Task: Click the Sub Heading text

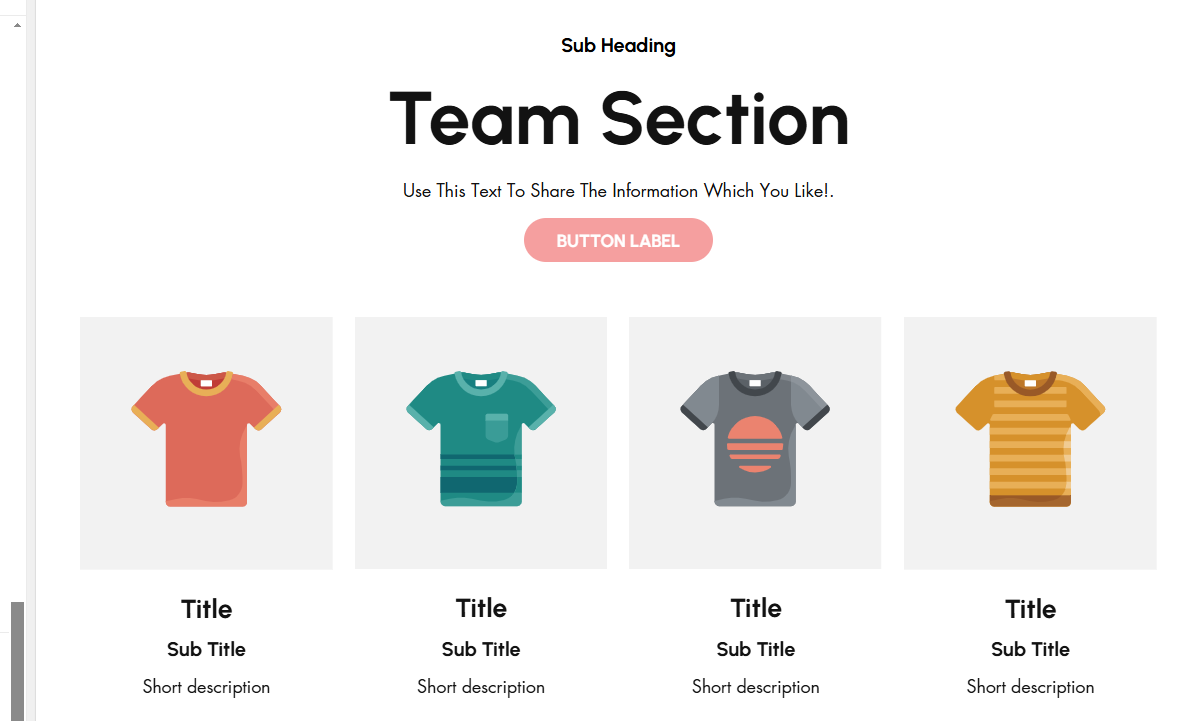Action: tap(618, 46)
